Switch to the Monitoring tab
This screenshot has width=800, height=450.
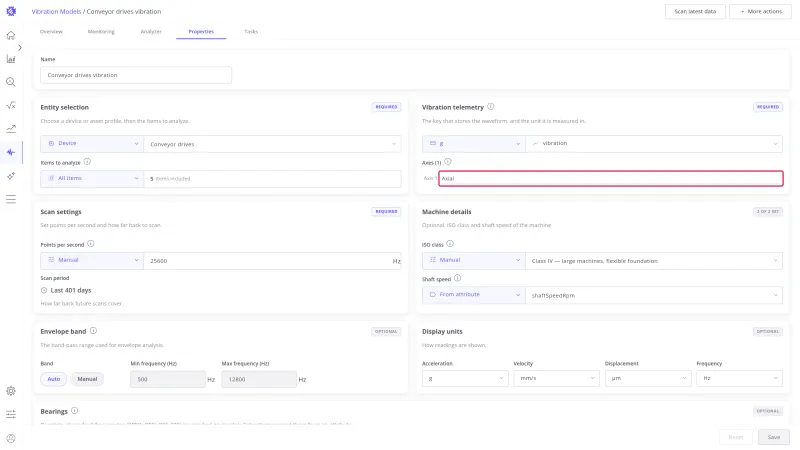point(101,32)
